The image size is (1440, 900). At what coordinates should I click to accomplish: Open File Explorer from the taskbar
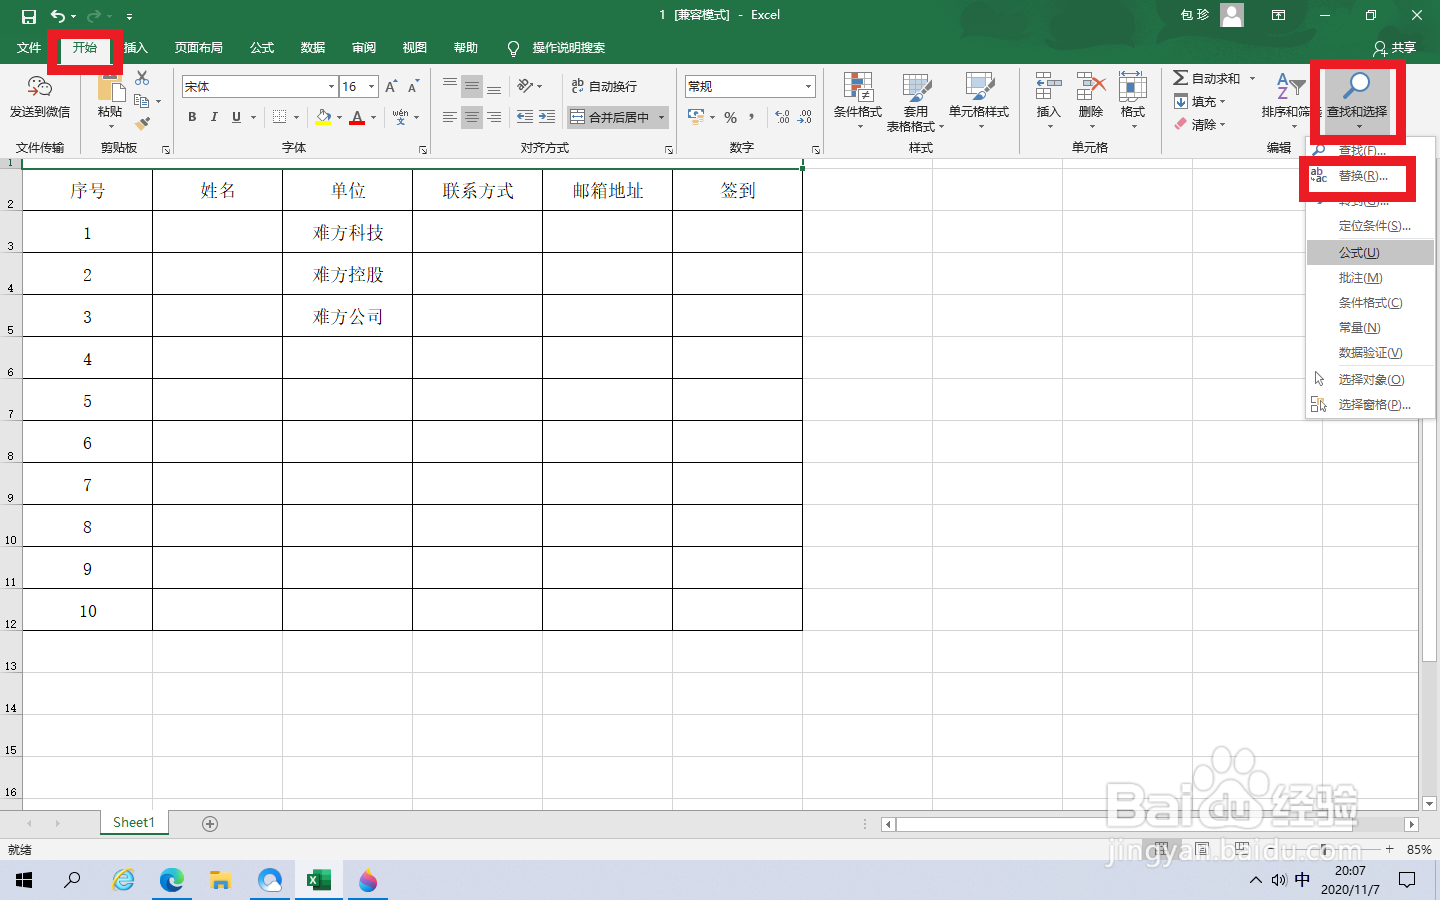click(221, 880)
